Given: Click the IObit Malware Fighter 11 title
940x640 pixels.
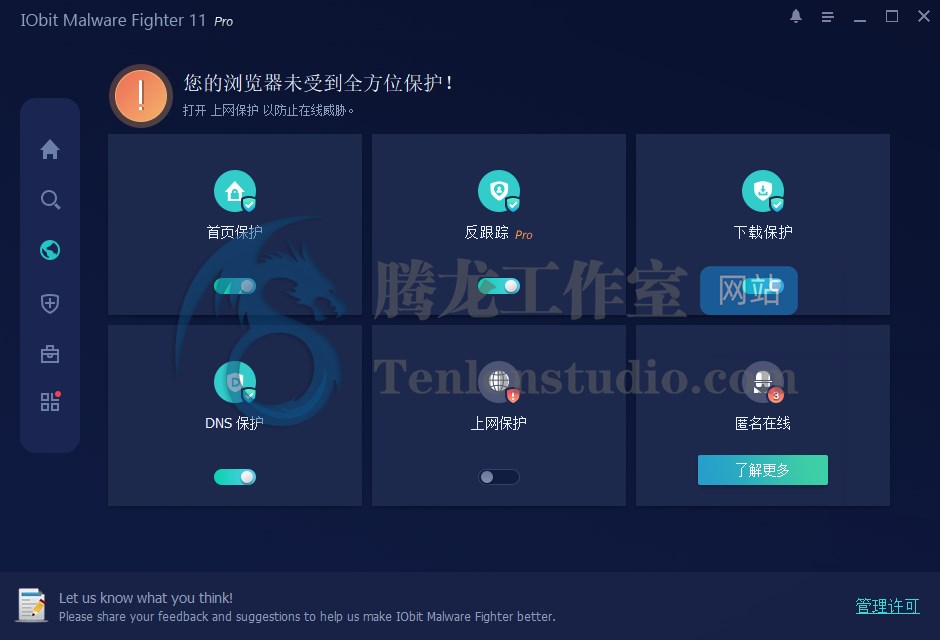Looking at the screenshot, I should [x=113, y=20].
